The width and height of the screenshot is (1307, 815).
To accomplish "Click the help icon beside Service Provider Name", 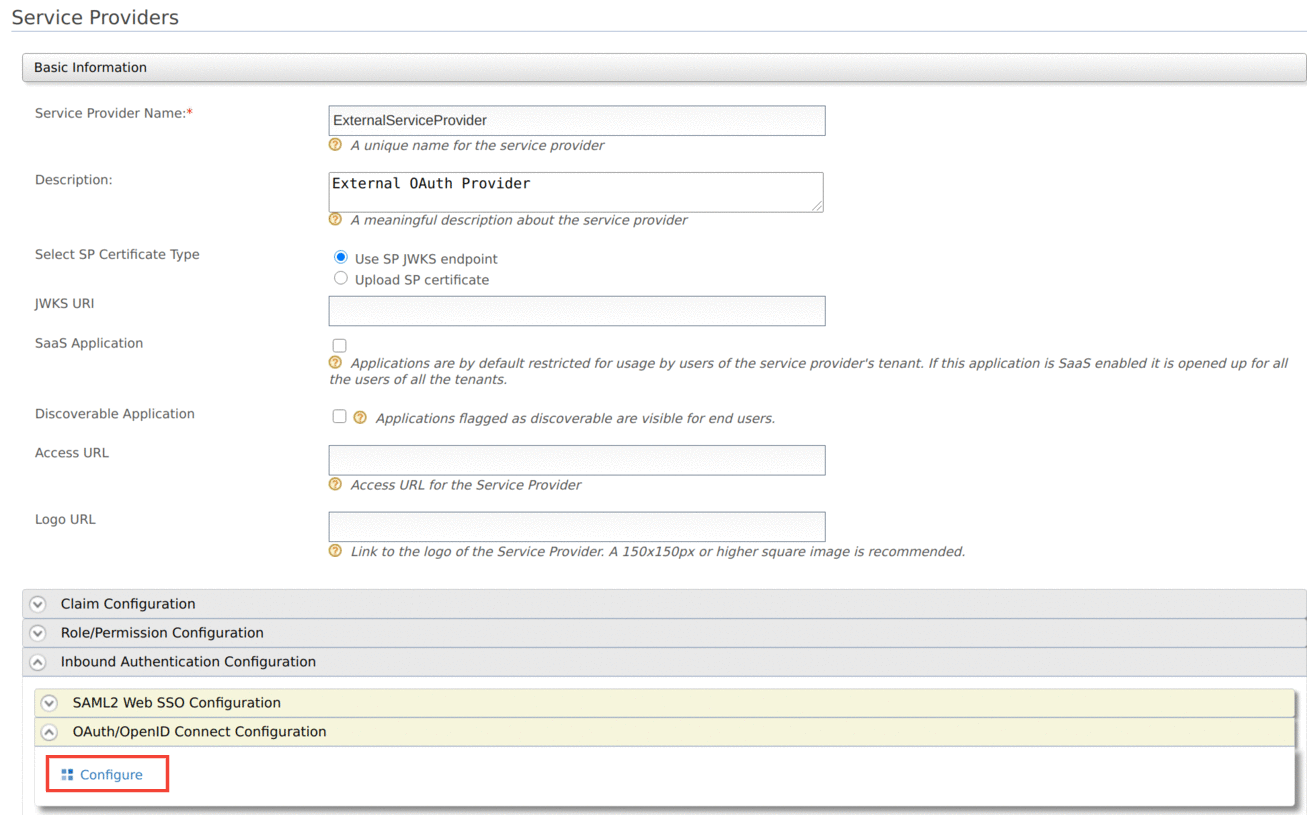I will click(x=335, y=145).
